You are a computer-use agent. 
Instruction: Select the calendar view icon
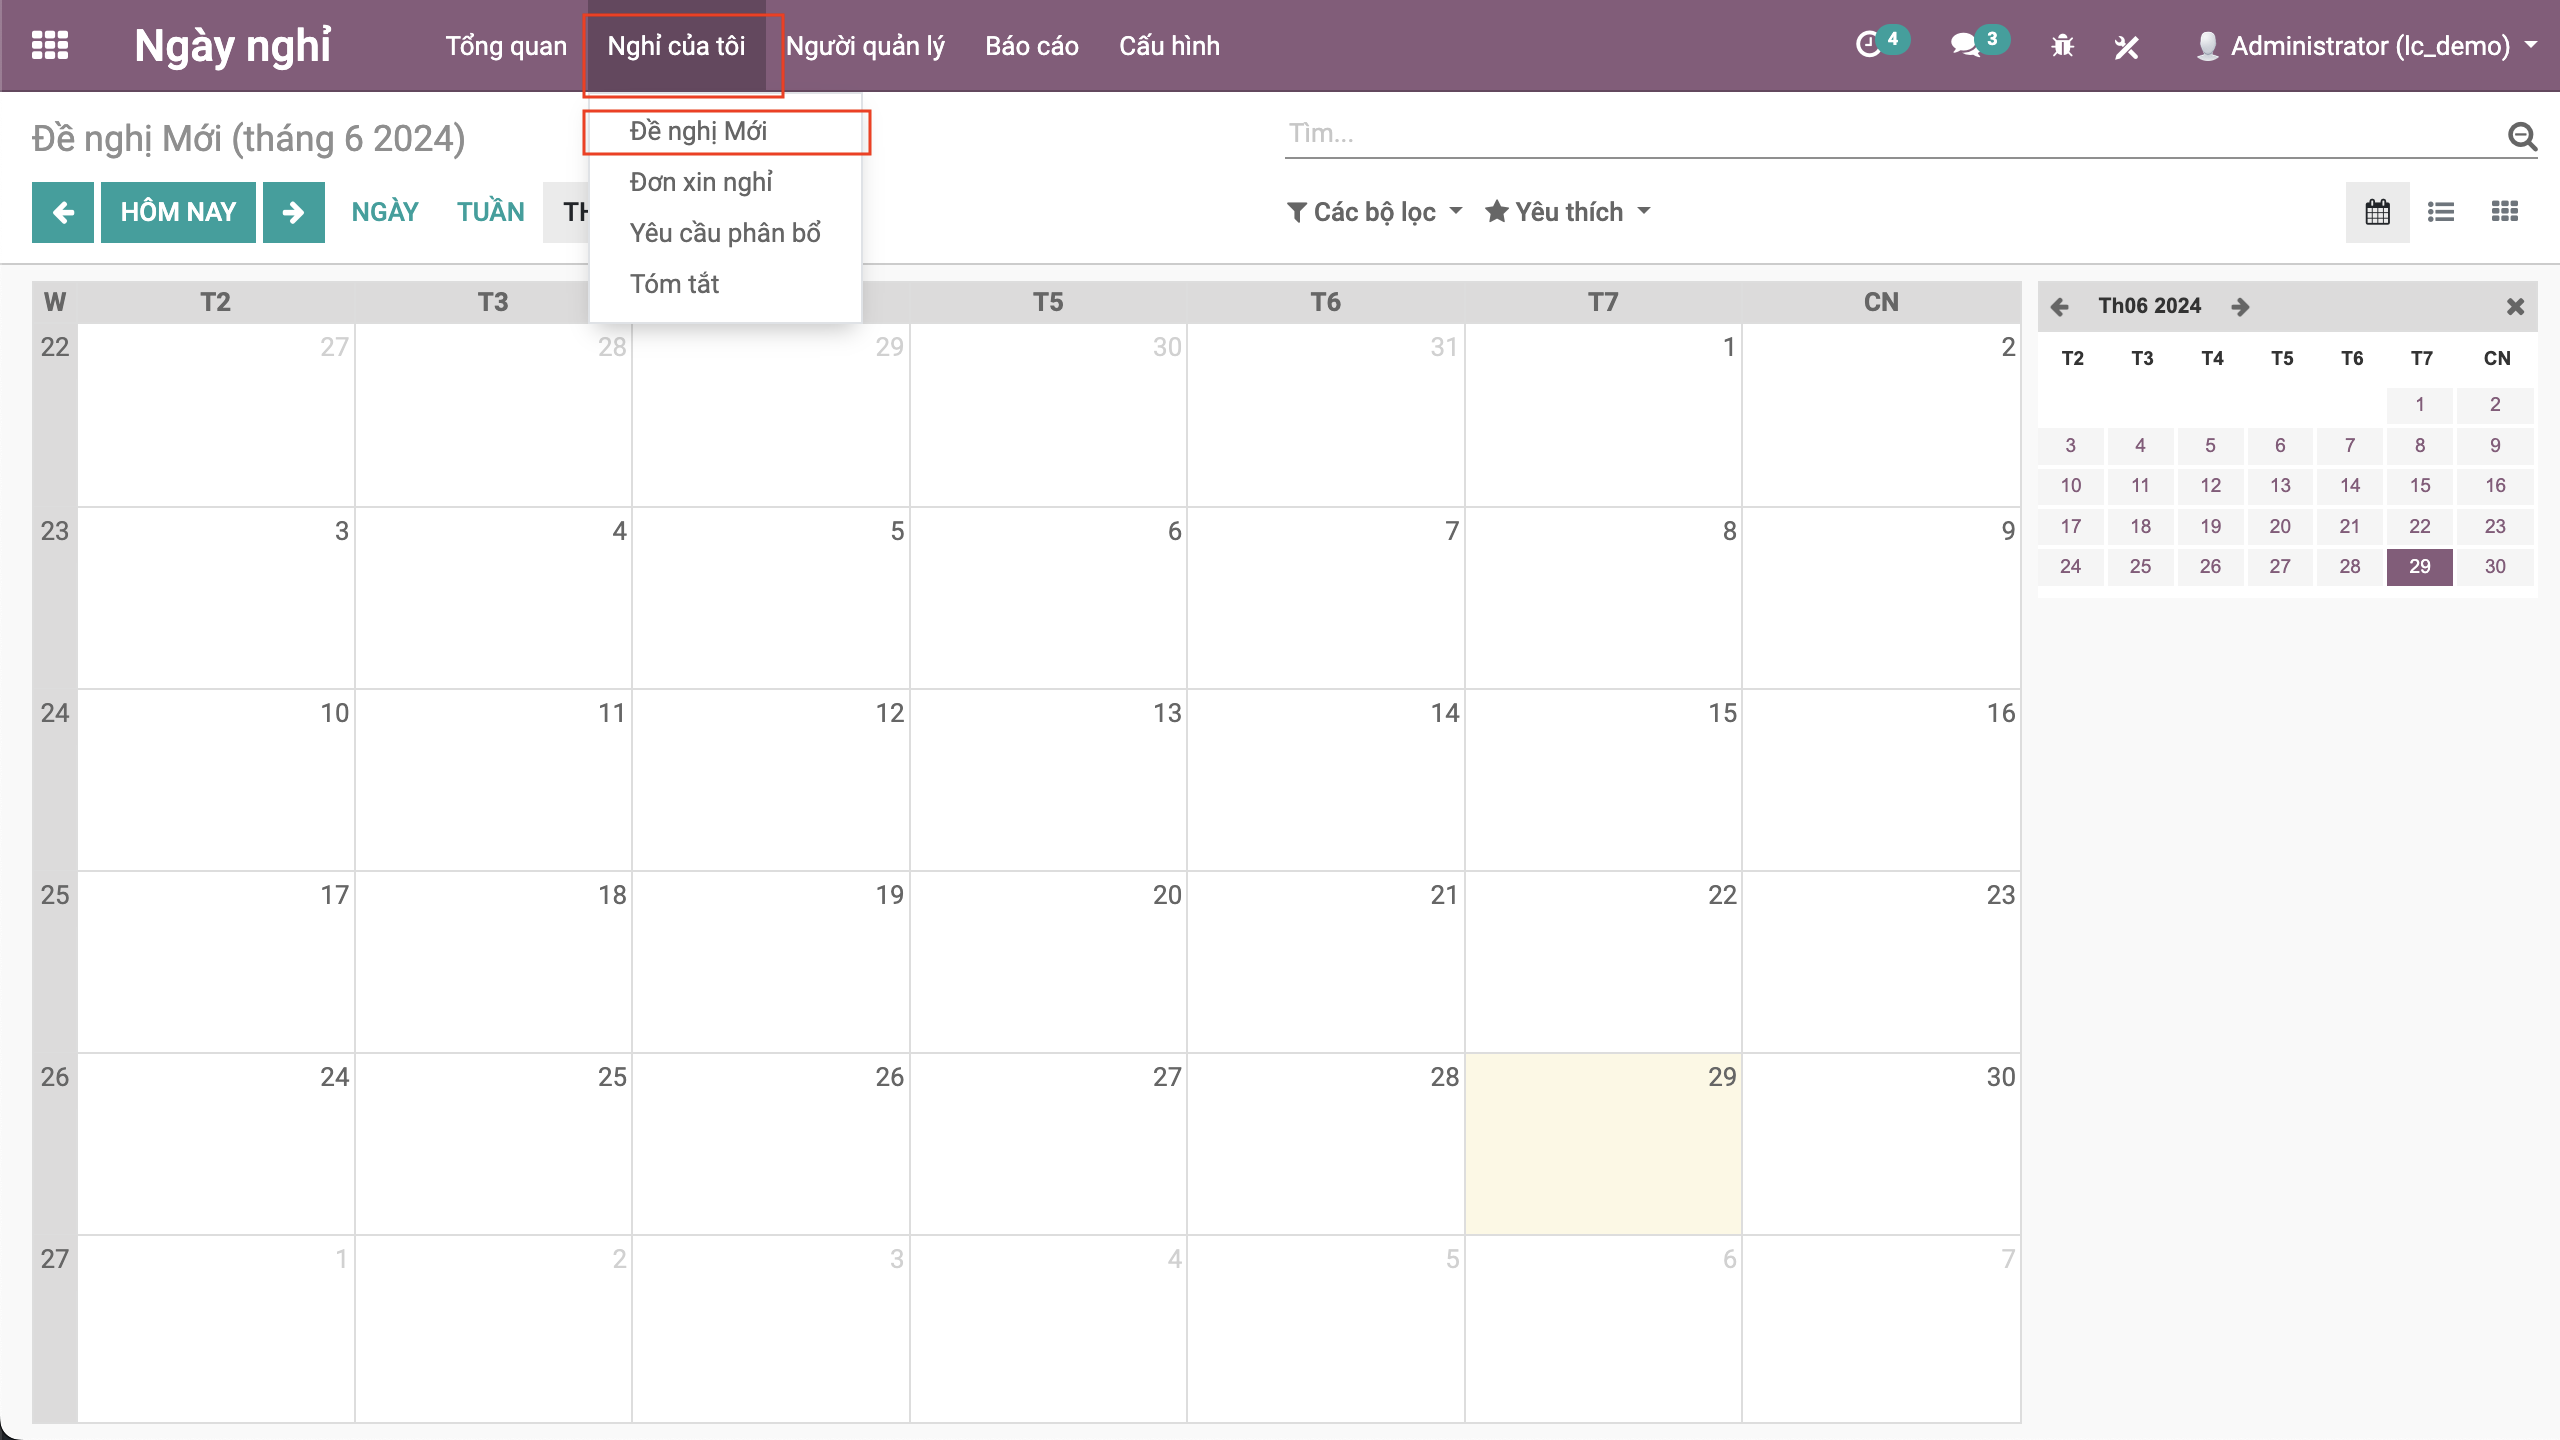pyautogui.click(x=2377, y=212)
